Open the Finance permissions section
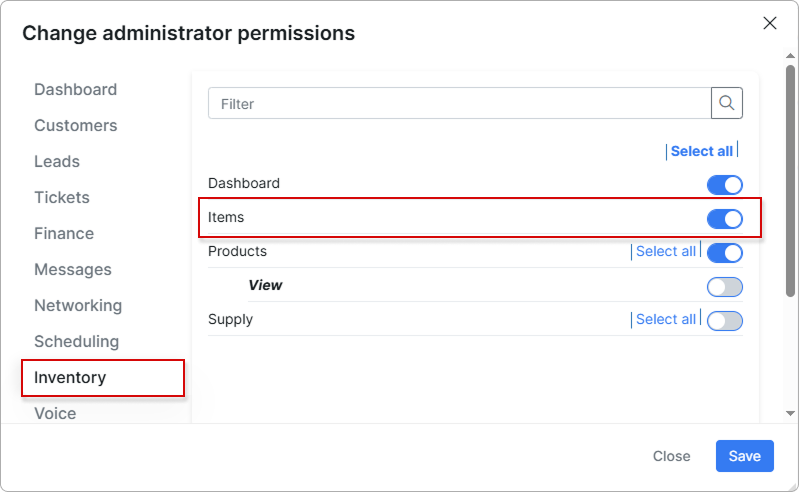799x492 pixels. 64,233
